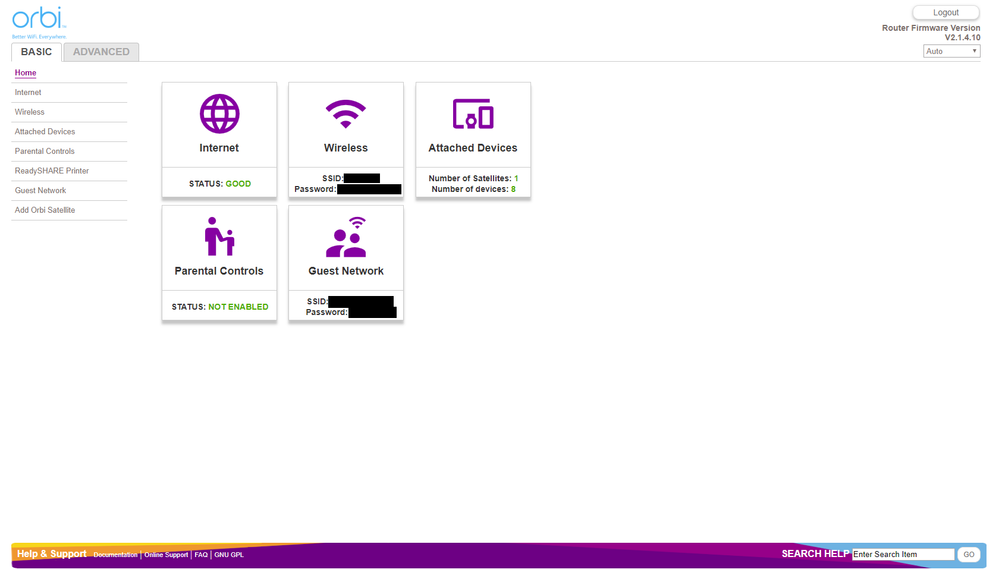Go to ReadySHARE Printer in sidebar

point(52,171)
